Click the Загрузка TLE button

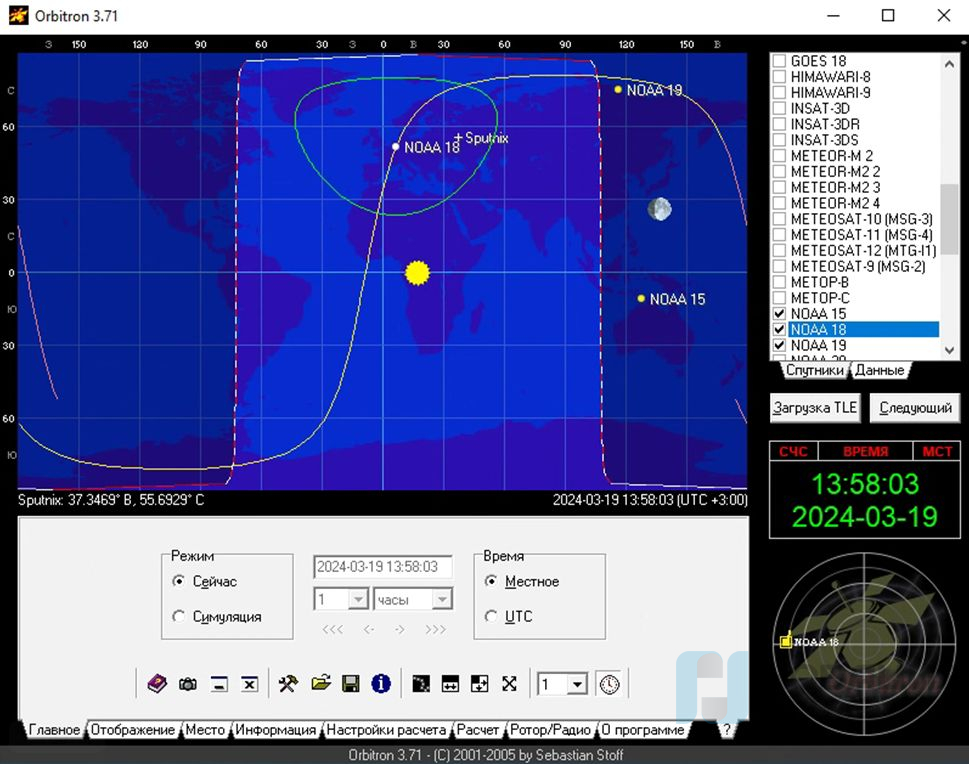click(816, 408)
